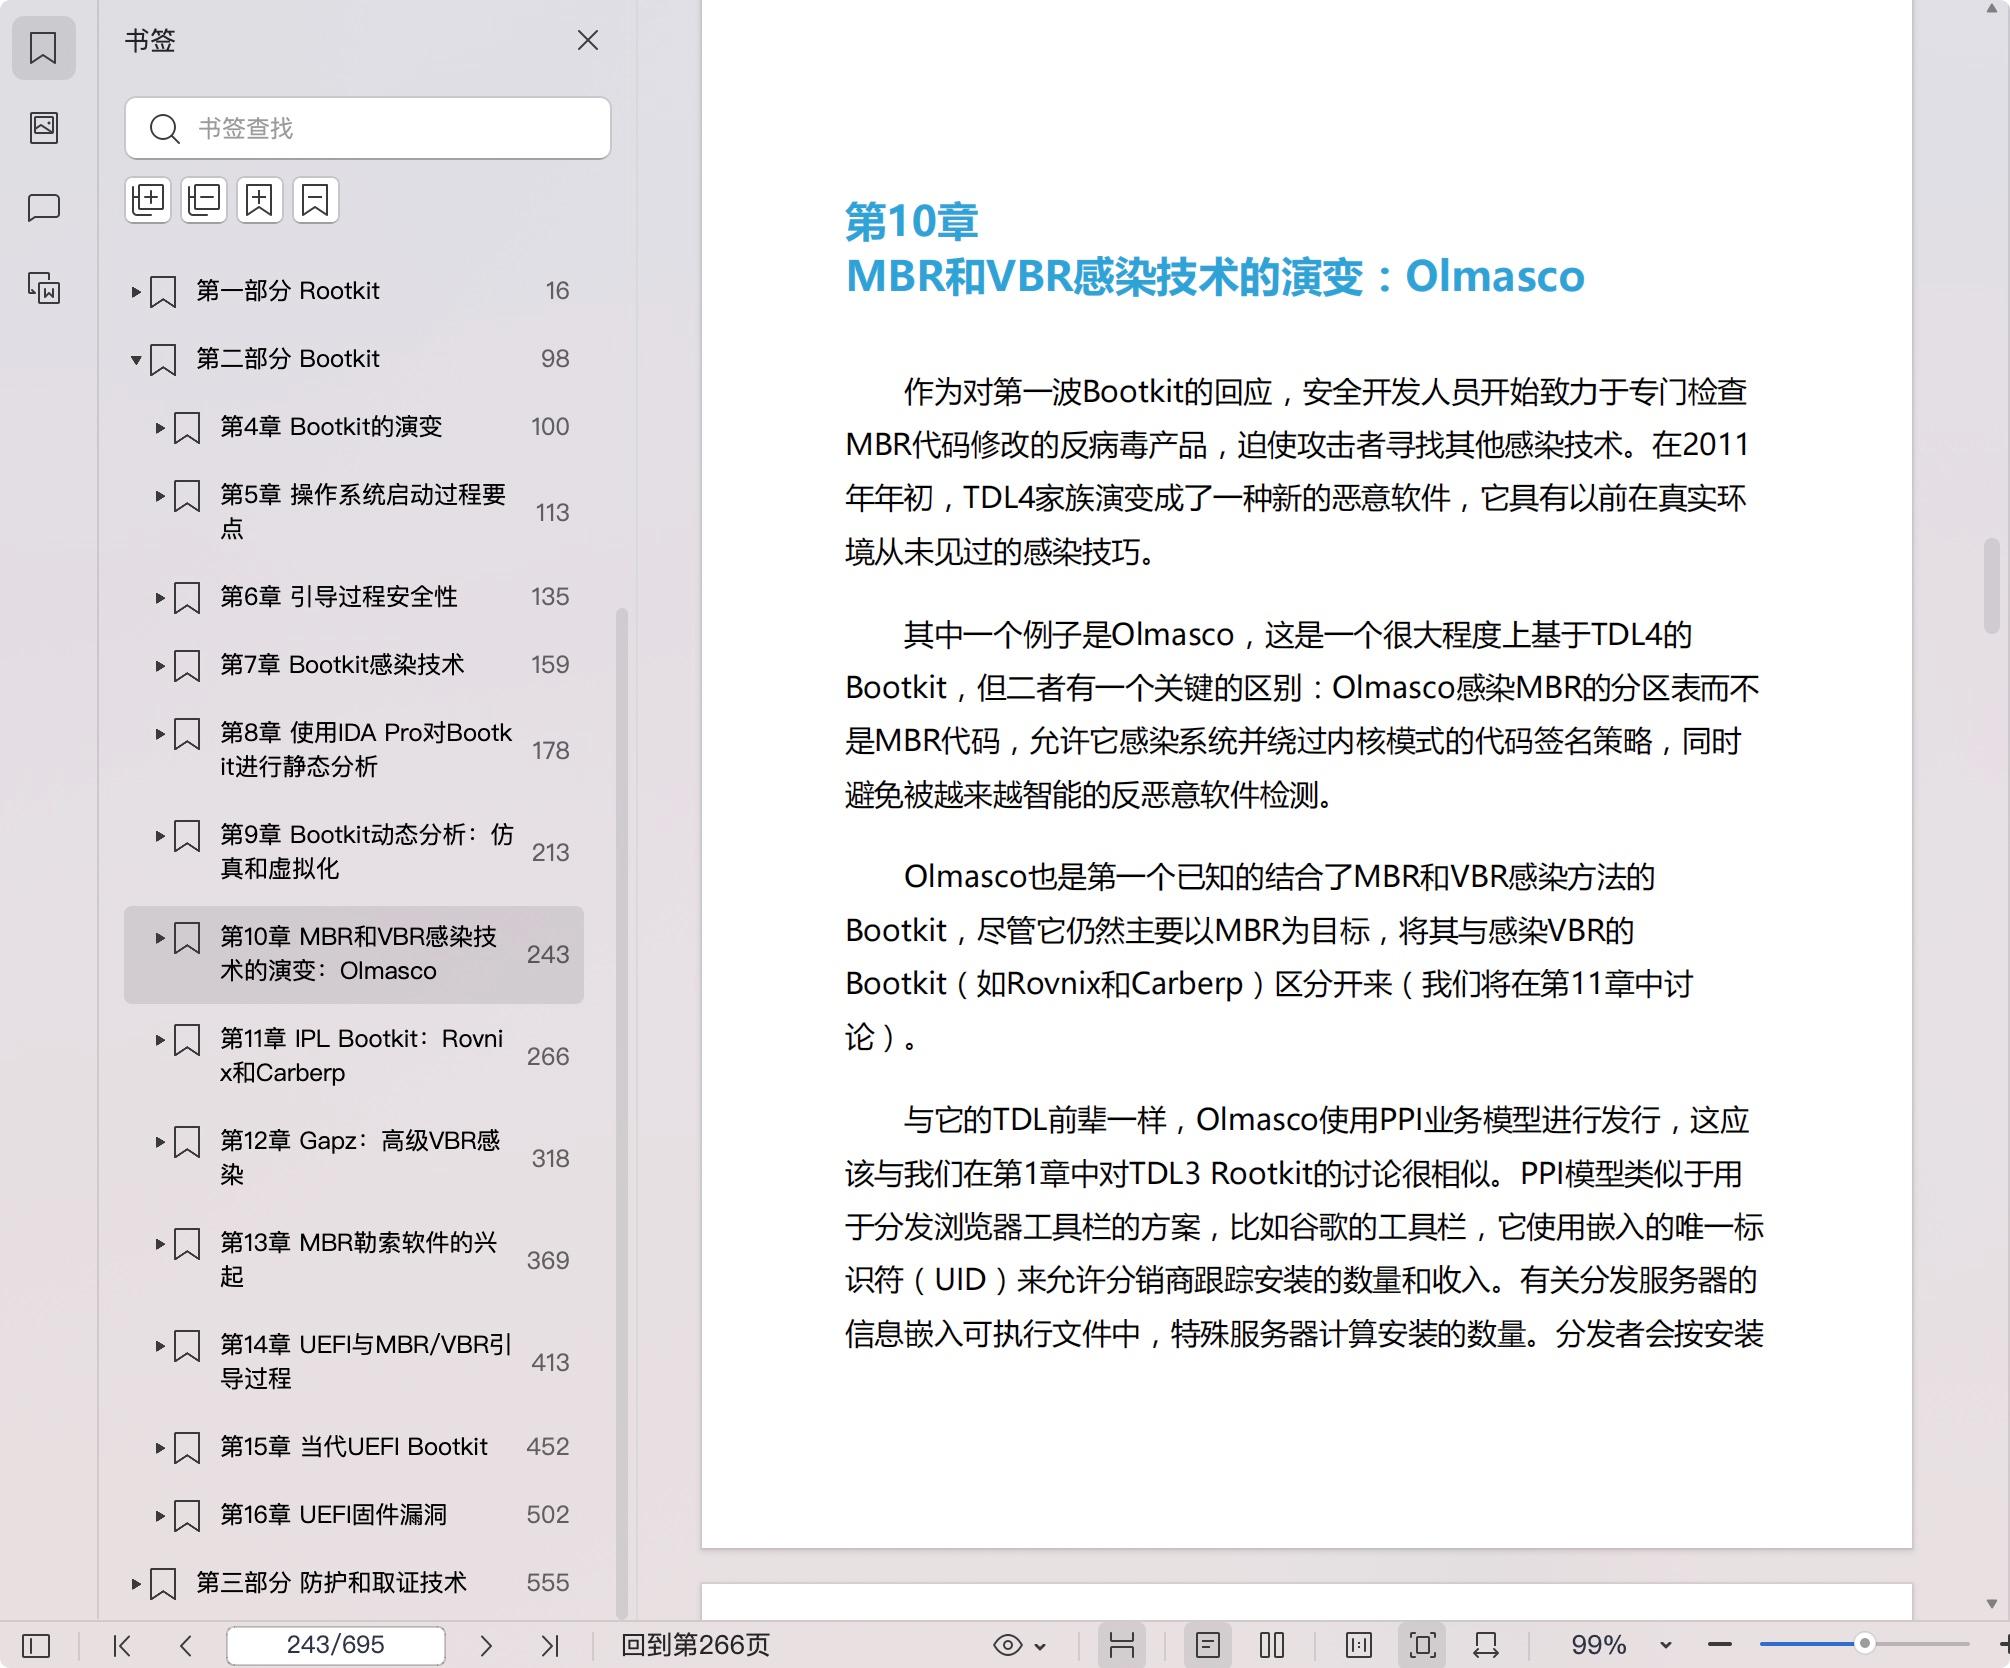Click the 243/695 page number field
Viewport: 2010px width, 1668px height.
click(336, 1645)
